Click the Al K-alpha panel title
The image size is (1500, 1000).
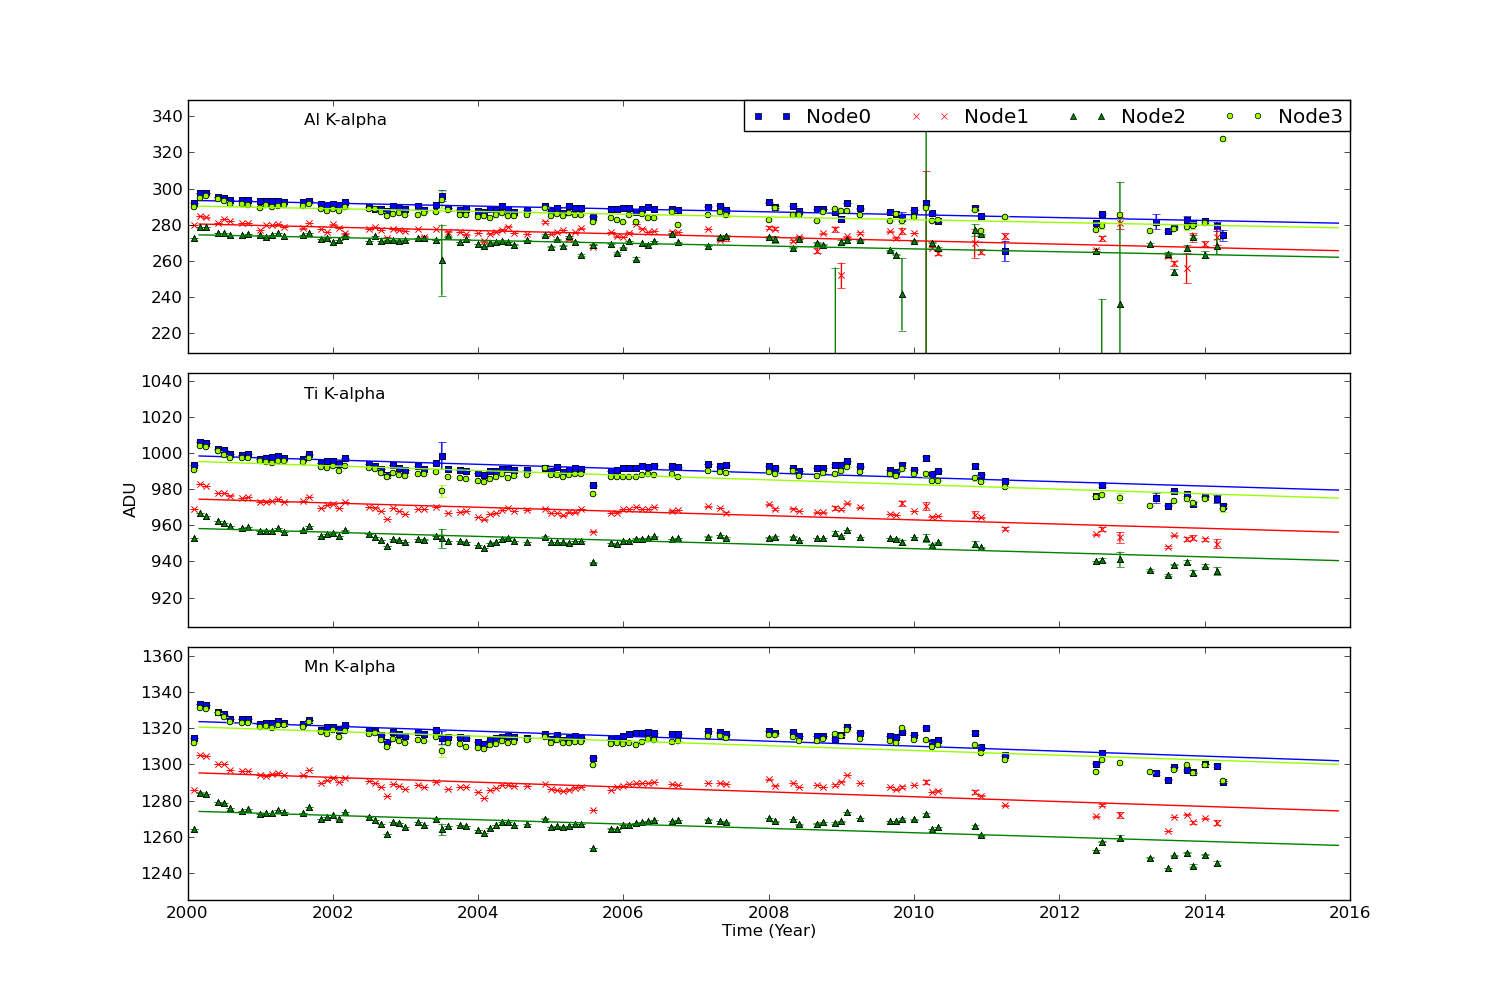point(345,120)
